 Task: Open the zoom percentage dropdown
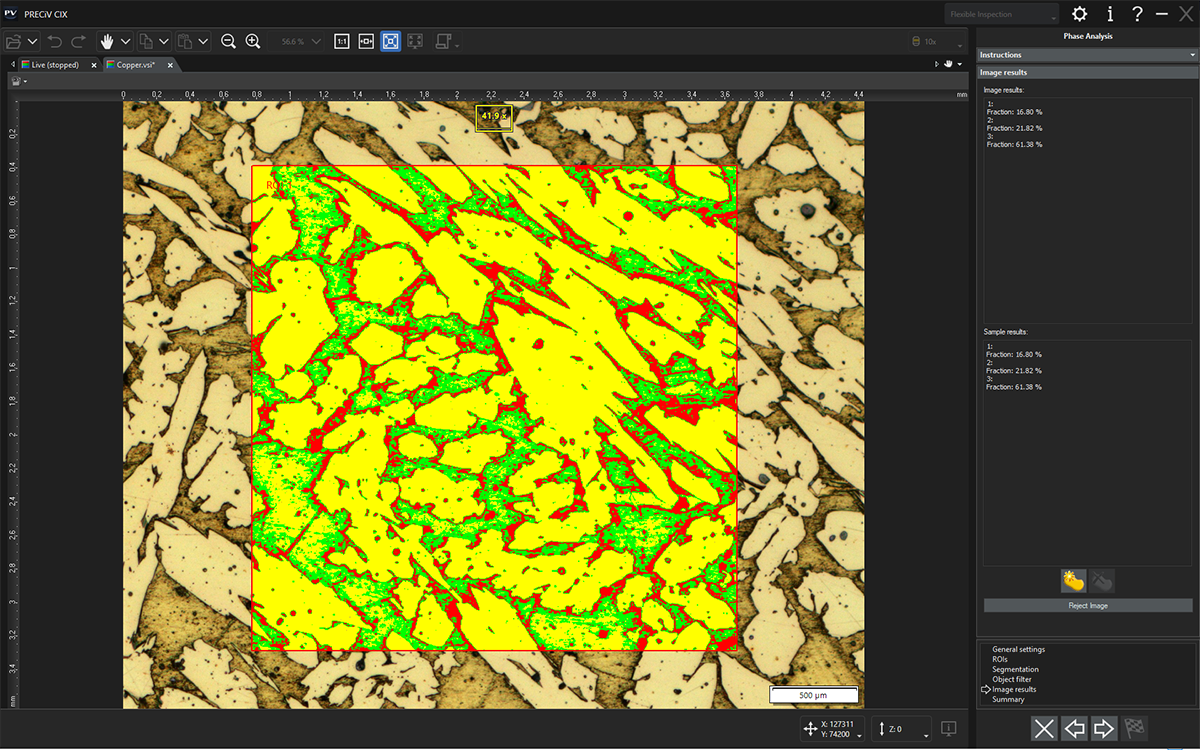point(316,41)
